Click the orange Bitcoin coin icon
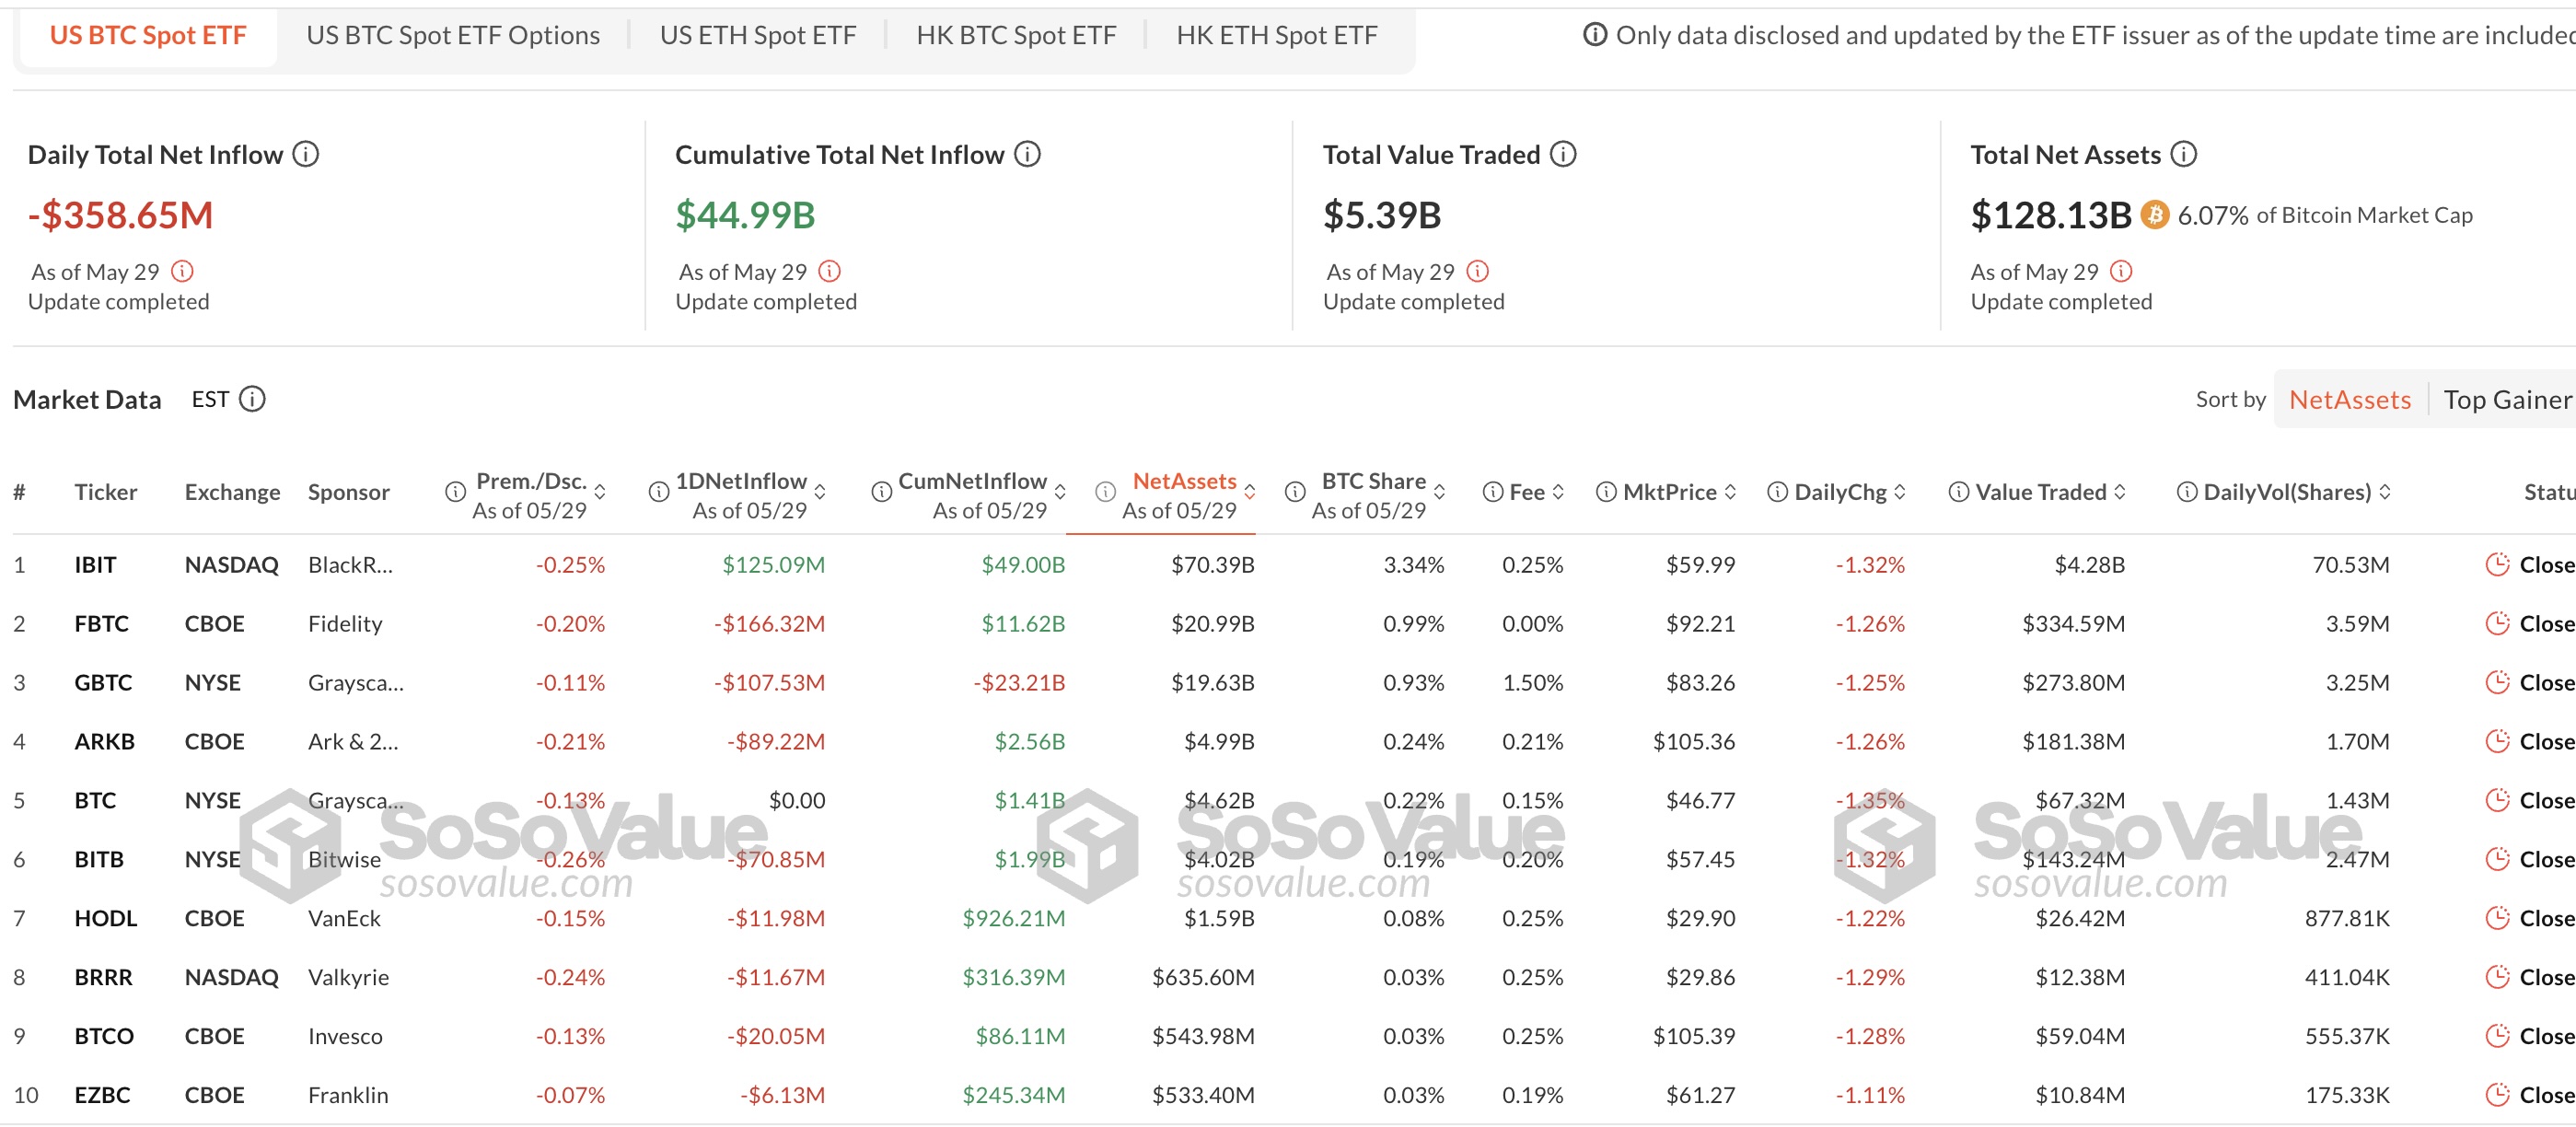This screenshot has height=1127, width=2576. [x=2154, y=215]
